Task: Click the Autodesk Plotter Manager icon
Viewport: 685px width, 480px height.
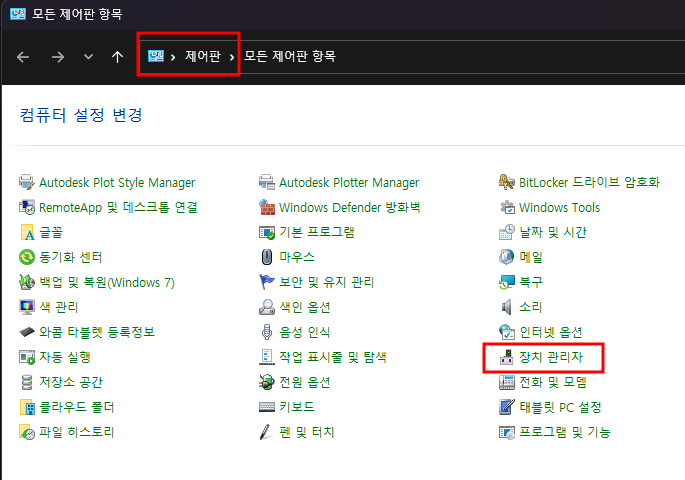Action: [266, 182]
